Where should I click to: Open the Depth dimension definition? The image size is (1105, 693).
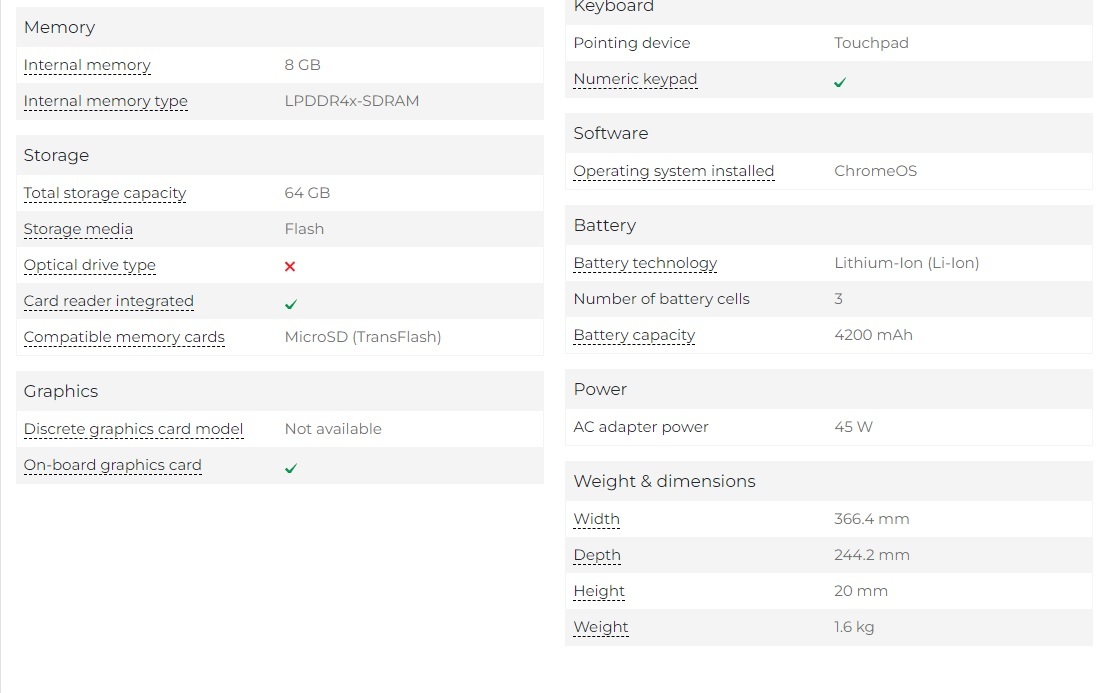click(597, 555)
